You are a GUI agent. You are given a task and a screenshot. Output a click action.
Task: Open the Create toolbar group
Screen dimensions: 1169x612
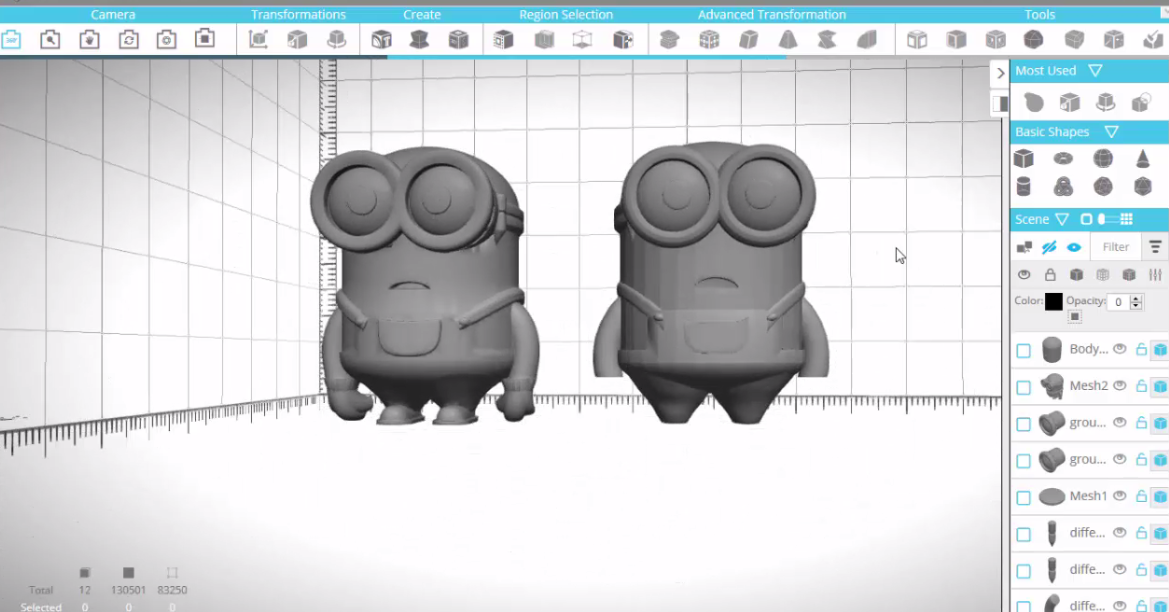(422, 14)
